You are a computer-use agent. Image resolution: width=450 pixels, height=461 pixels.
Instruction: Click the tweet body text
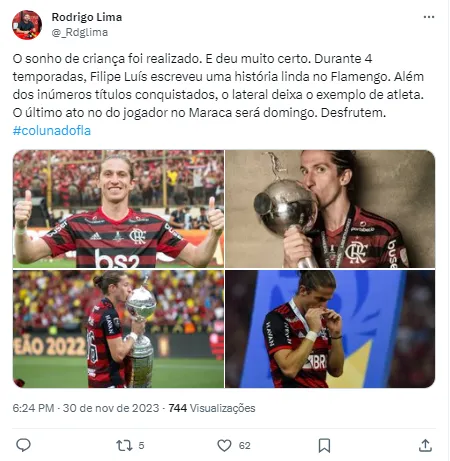click(218, 86)
